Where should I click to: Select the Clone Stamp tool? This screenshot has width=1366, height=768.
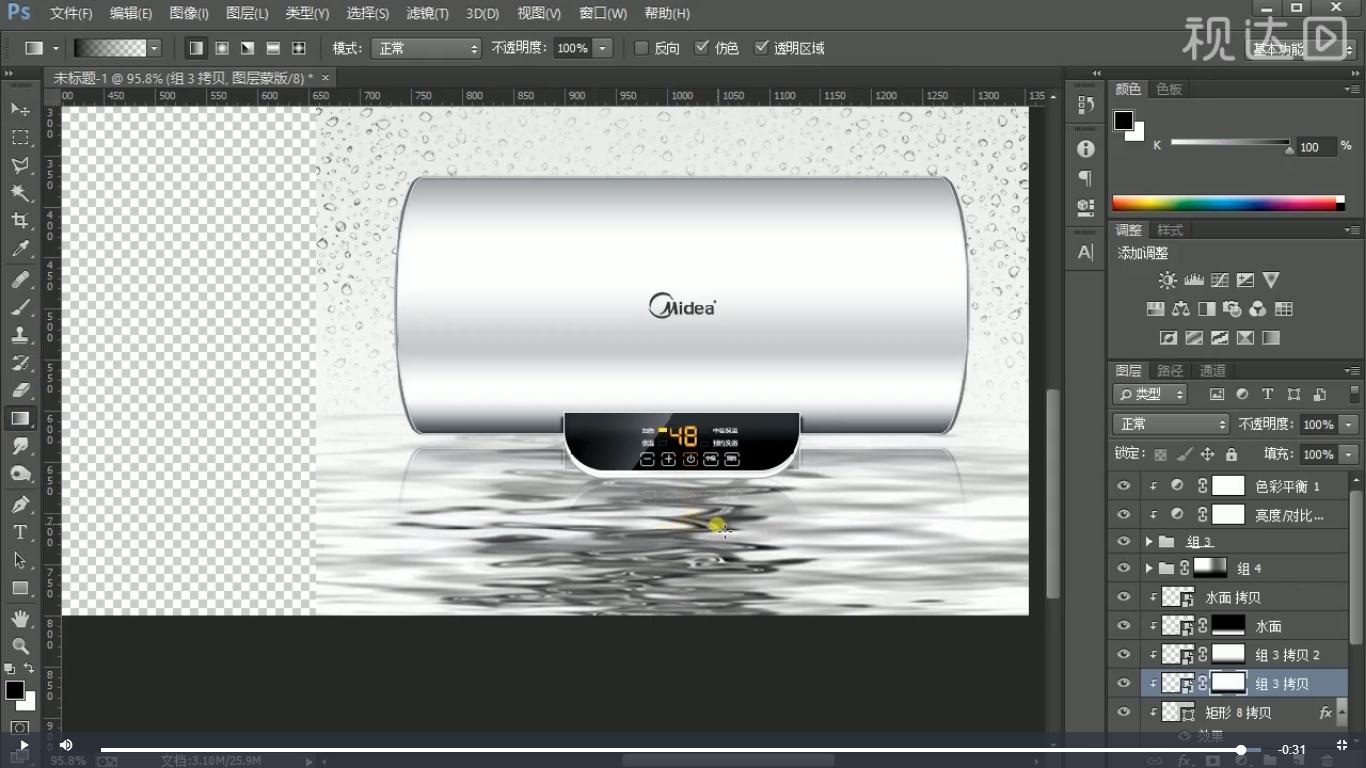19,336
